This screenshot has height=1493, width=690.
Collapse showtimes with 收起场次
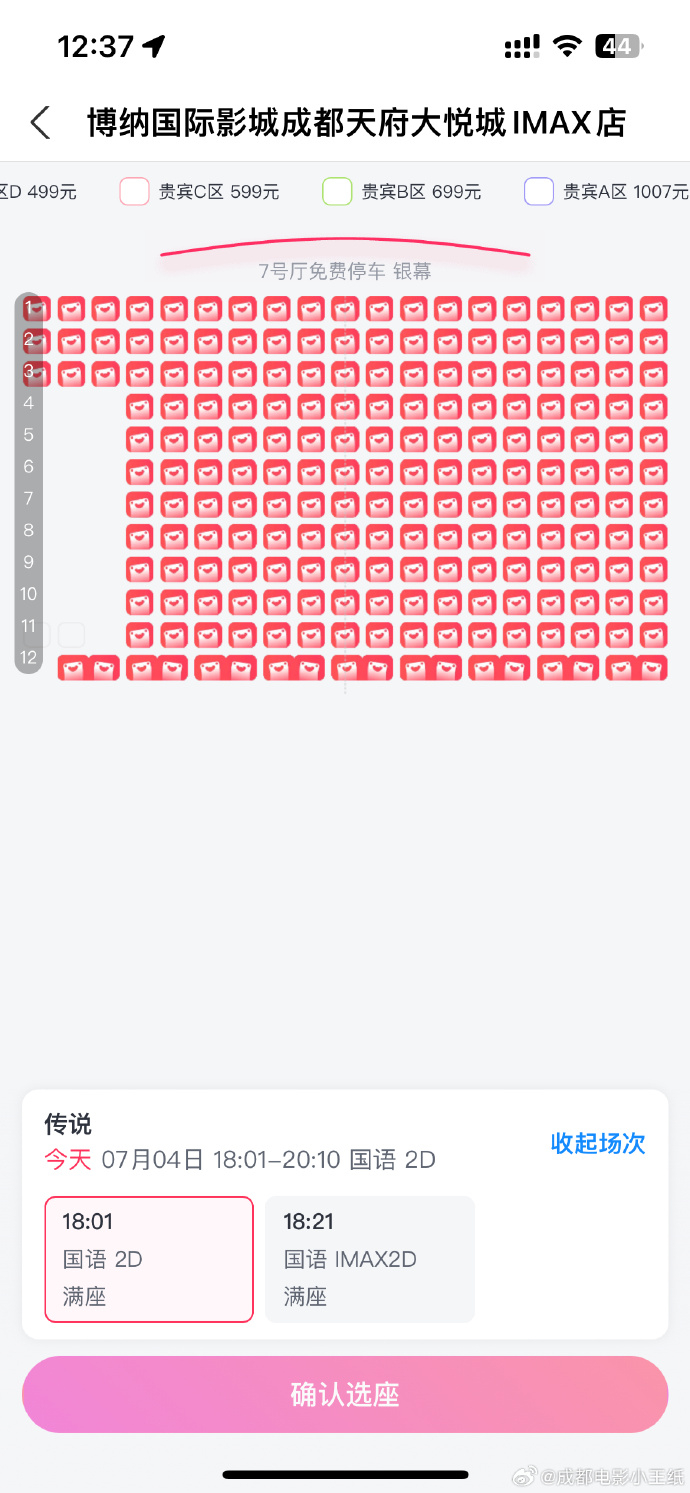point(598,1143)
